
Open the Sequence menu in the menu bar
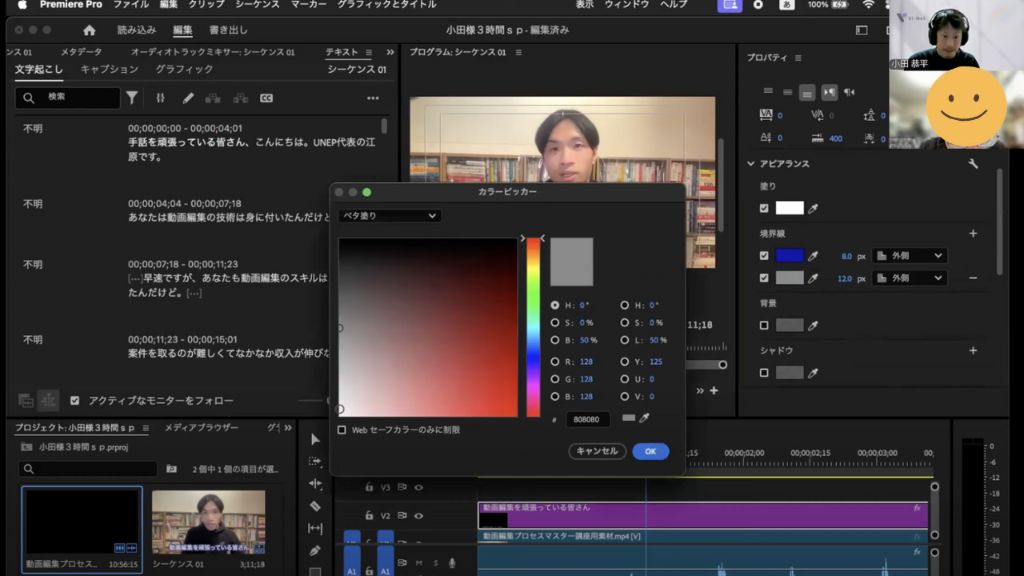point(257,5)
